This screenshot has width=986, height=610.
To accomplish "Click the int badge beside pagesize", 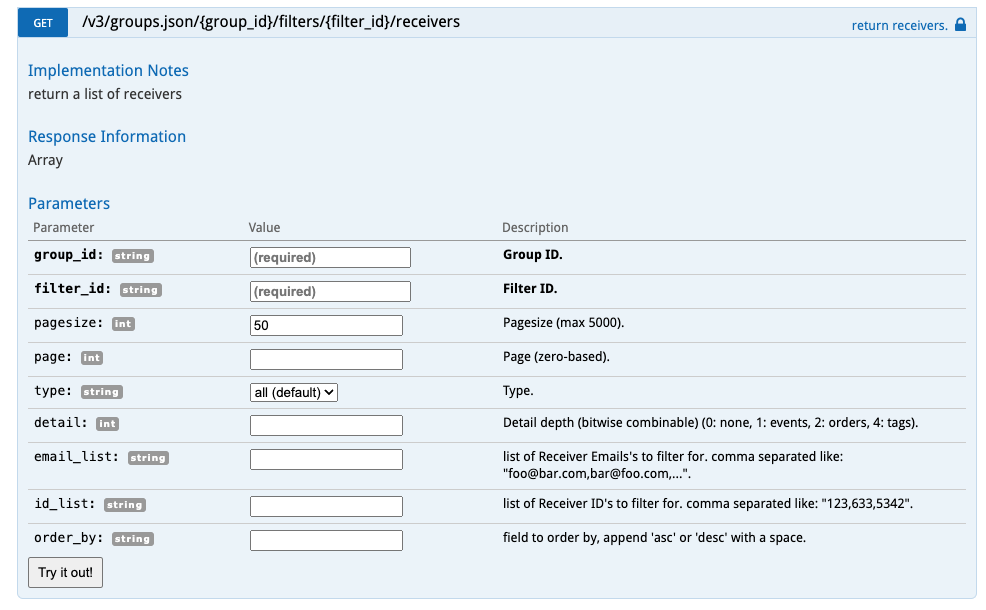I will 123,324.
